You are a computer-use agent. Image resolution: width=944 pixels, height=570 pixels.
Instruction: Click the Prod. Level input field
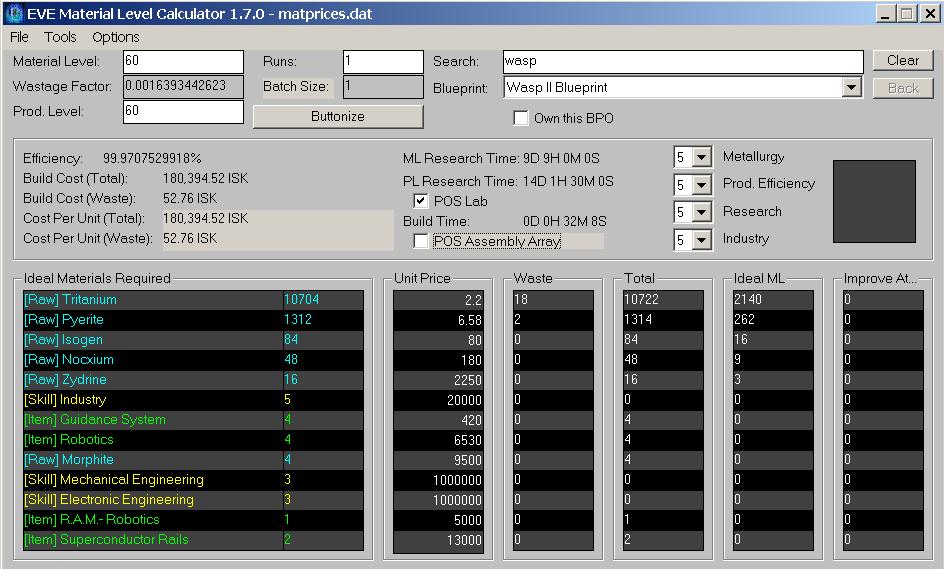[184, 112]
